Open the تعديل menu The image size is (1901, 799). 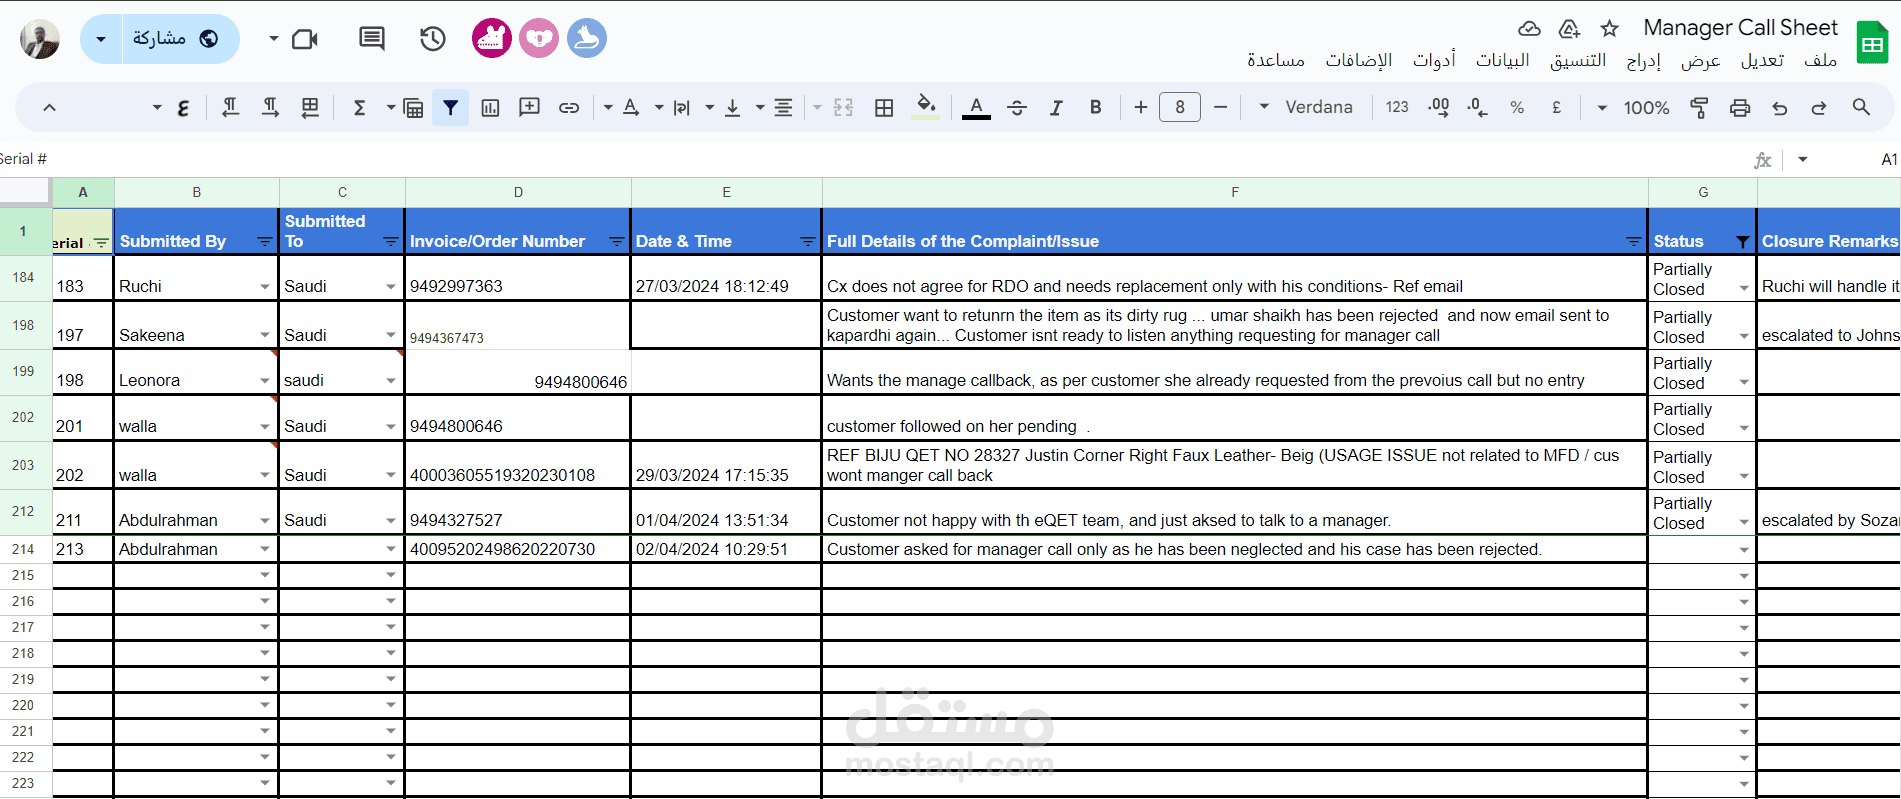click(1762, 60)
